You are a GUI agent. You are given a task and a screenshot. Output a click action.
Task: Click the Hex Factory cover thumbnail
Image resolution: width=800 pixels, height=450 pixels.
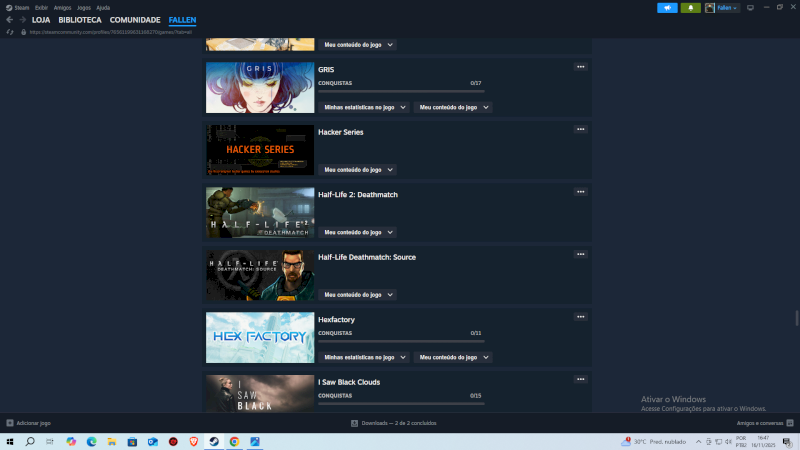coord(260,338)
